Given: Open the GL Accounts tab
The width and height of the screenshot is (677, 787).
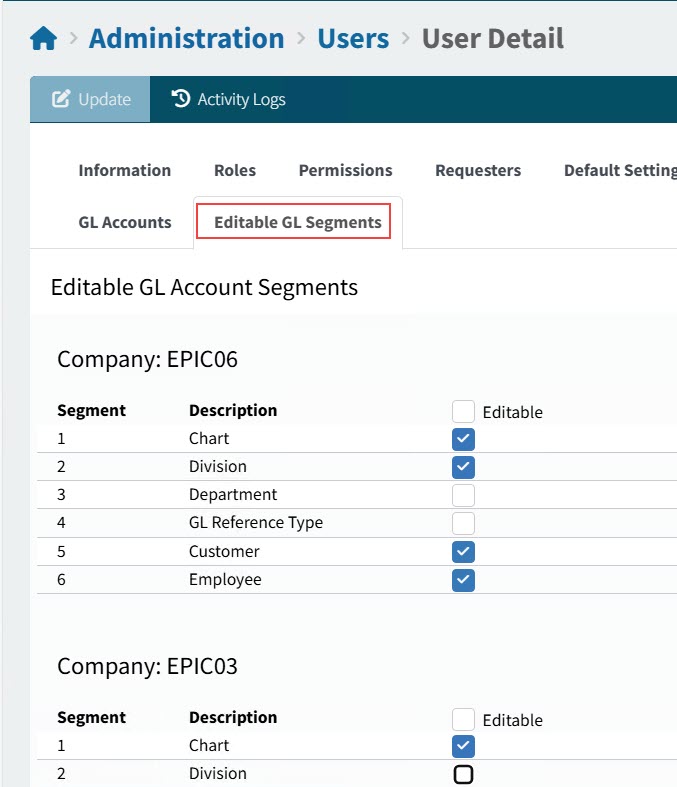Looking at the screenshot, I should (x=125, y=222).
